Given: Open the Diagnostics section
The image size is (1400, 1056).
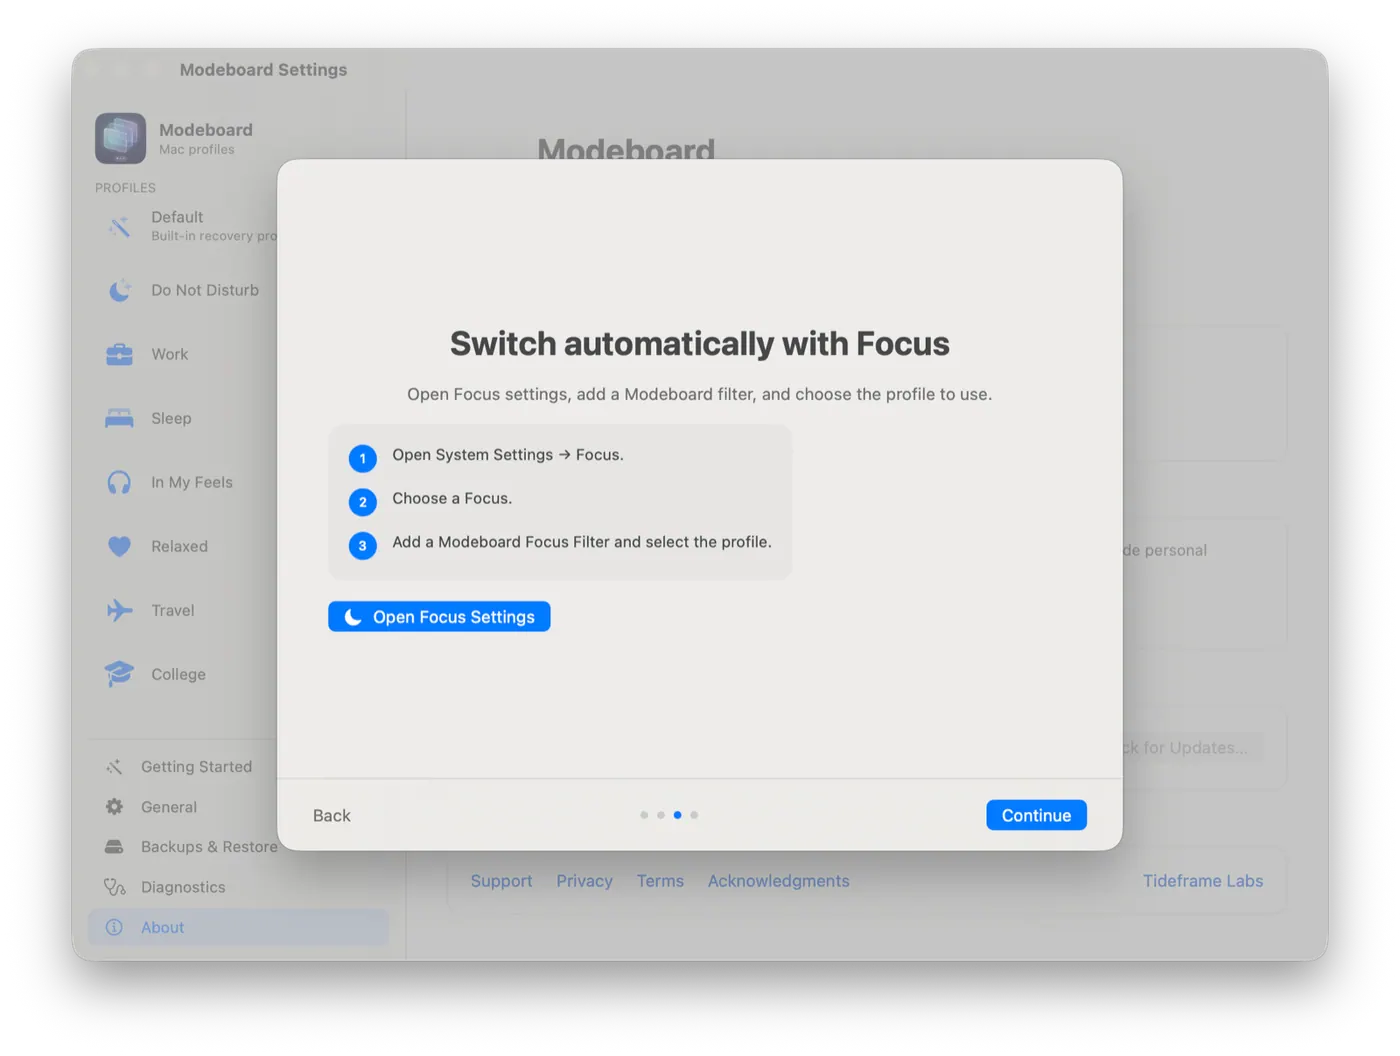Looking at the screenshot, I should [x=183, y=887].
